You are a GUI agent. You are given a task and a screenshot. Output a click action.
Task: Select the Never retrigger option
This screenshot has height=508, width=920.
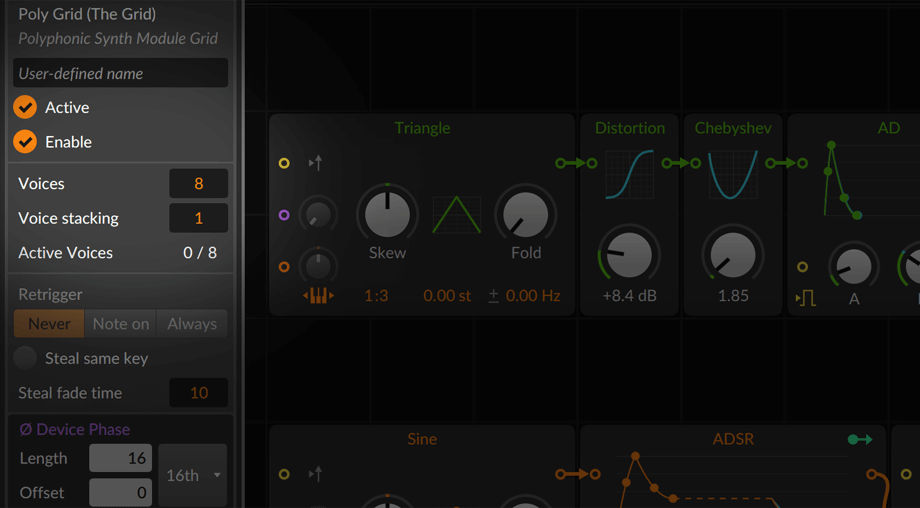pyautogui.click(x=49, y=324)
